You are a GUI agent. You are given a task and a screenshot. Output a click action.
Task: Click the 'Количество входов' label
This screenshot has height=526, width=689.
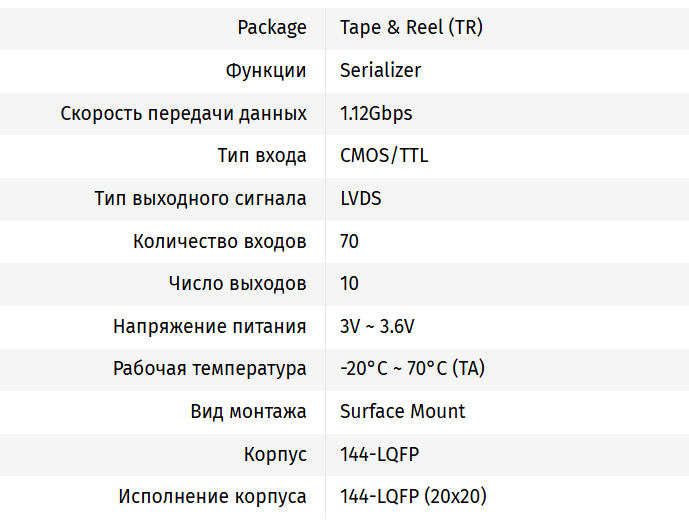pos(220,242)
